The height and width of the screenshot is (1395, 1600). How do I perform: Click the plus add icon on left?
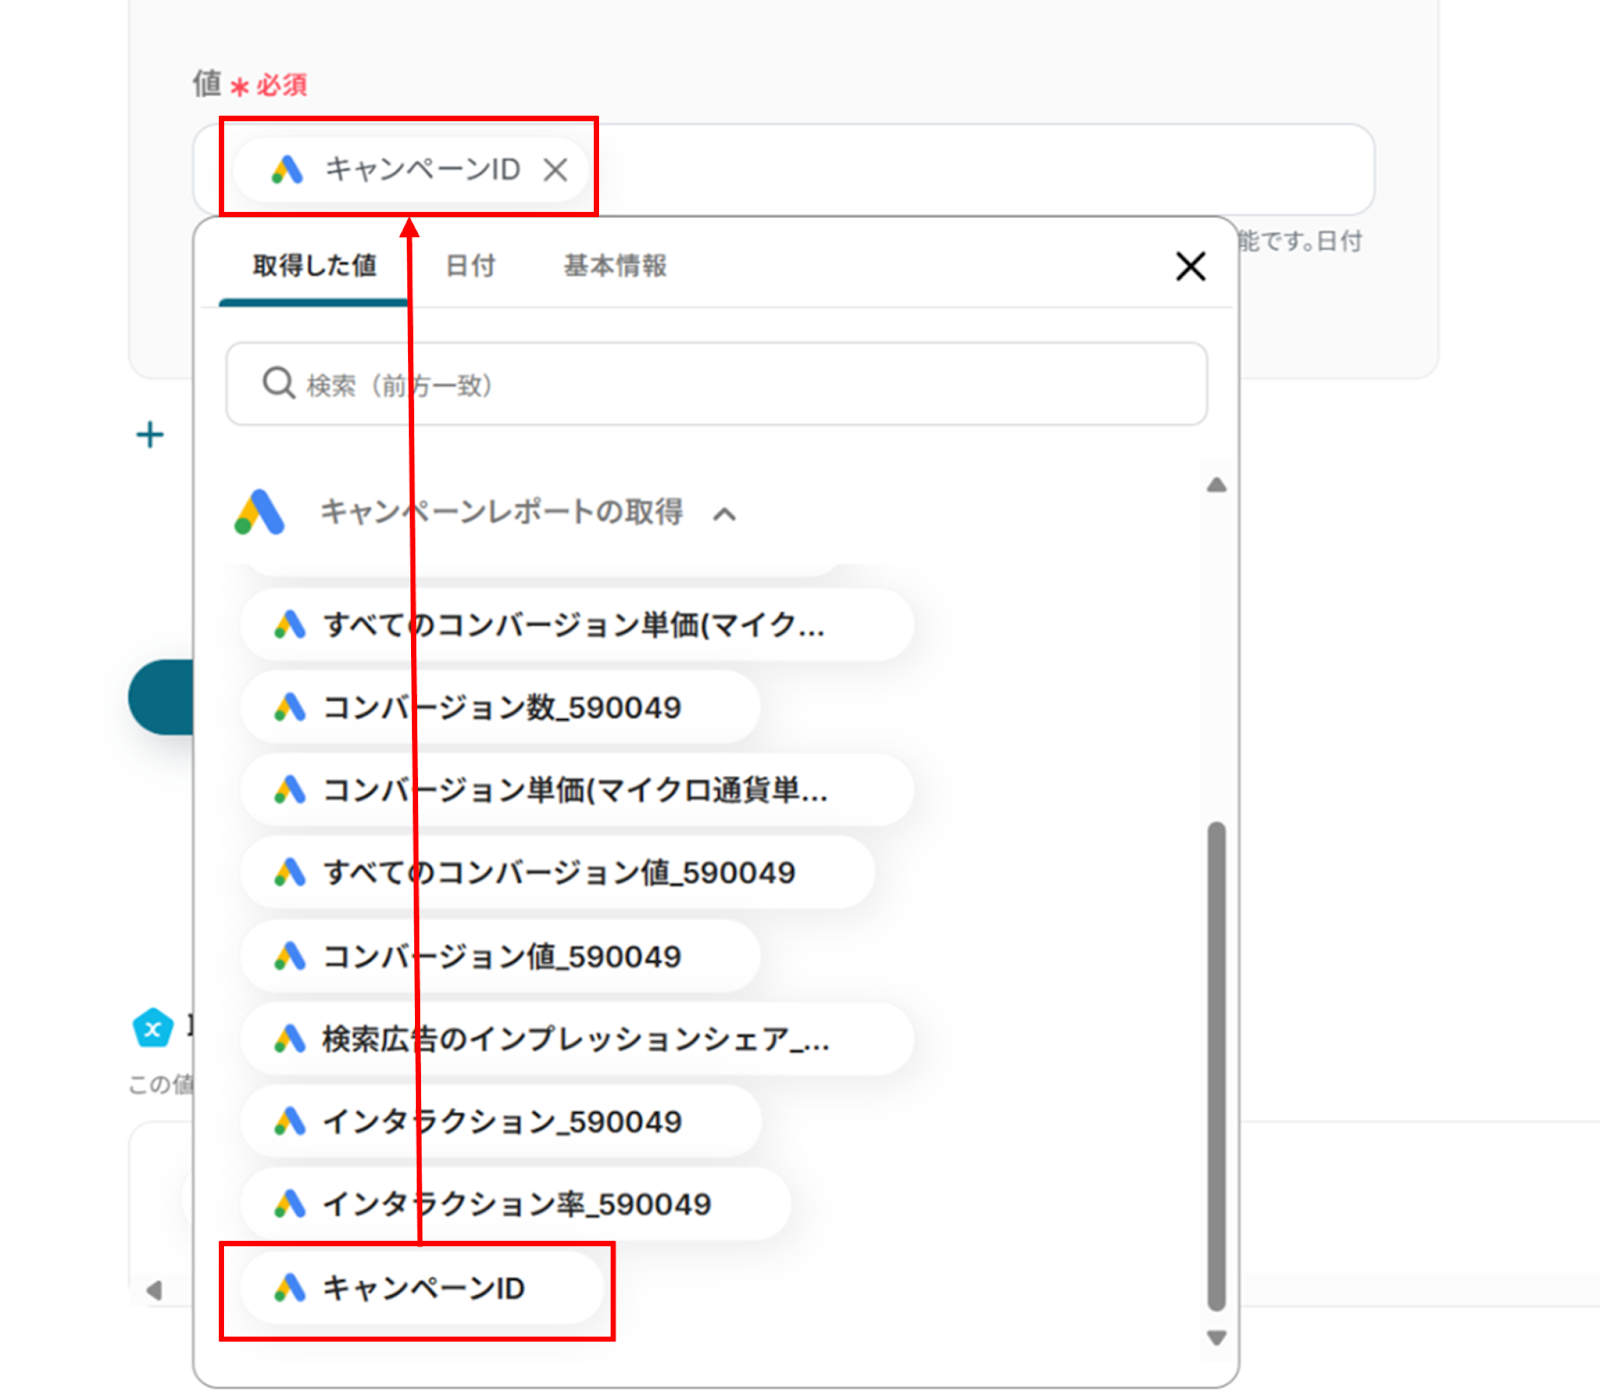pos(150,435)
